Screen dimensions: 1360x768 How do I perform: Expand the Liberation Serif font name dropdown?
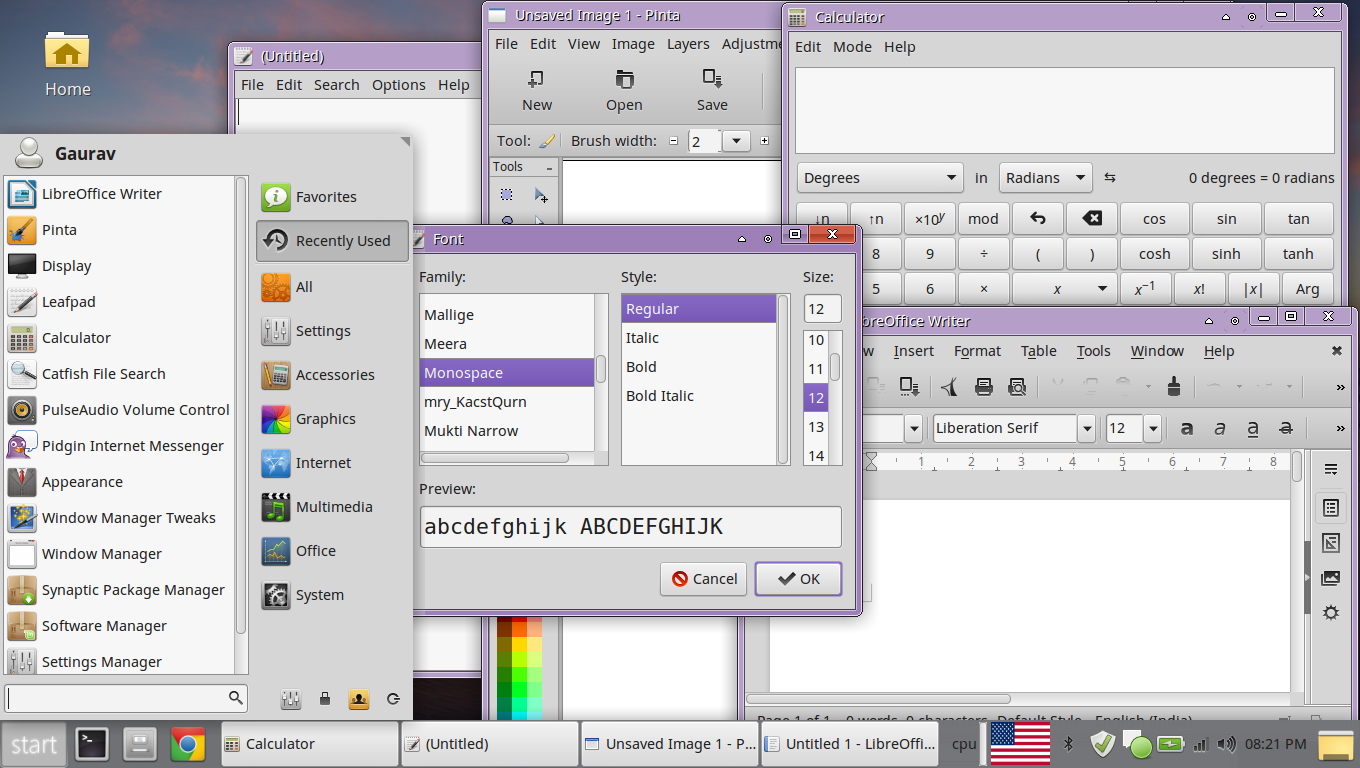point(1087,429)
